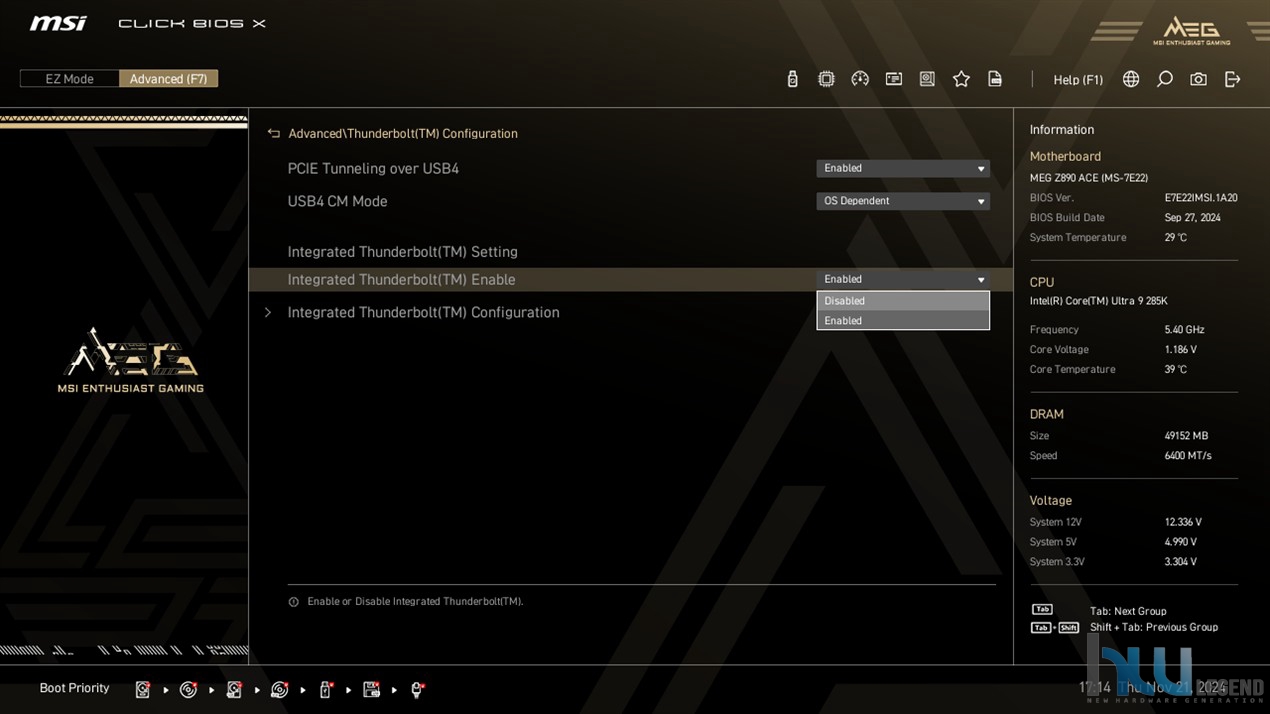The width and height of the screenshot is (1270, 714).
Task: Click Intel(R) Core(TM) Ultra 9 285K text
Action: pyautogui.click(x=1098, y=301)
